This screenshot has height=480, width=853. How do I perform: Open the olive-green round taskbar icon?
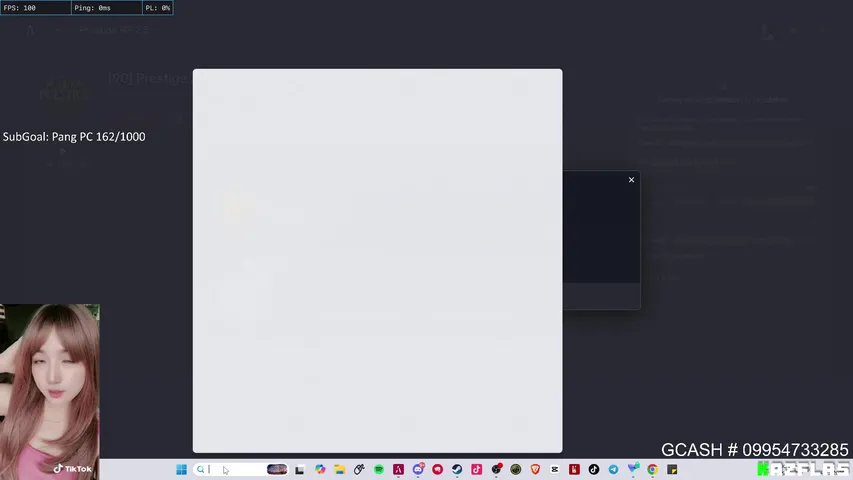[x=516, y=469]
